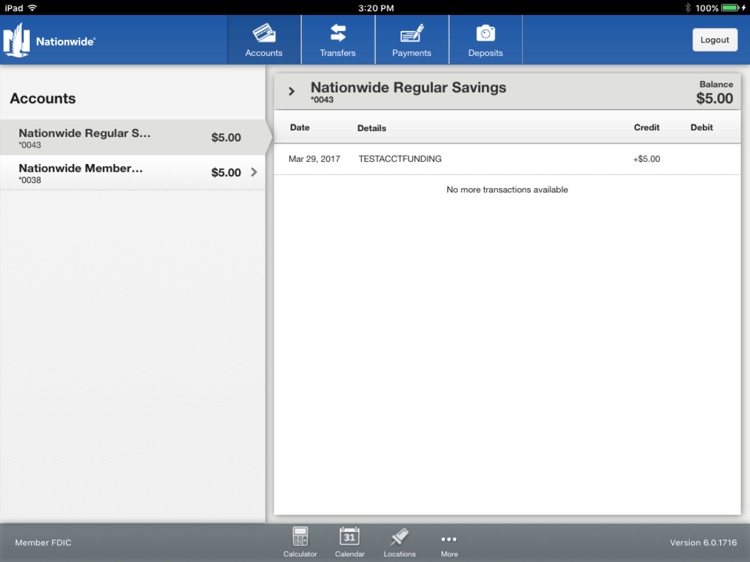Click the Credit column header

tap(647, 128)
